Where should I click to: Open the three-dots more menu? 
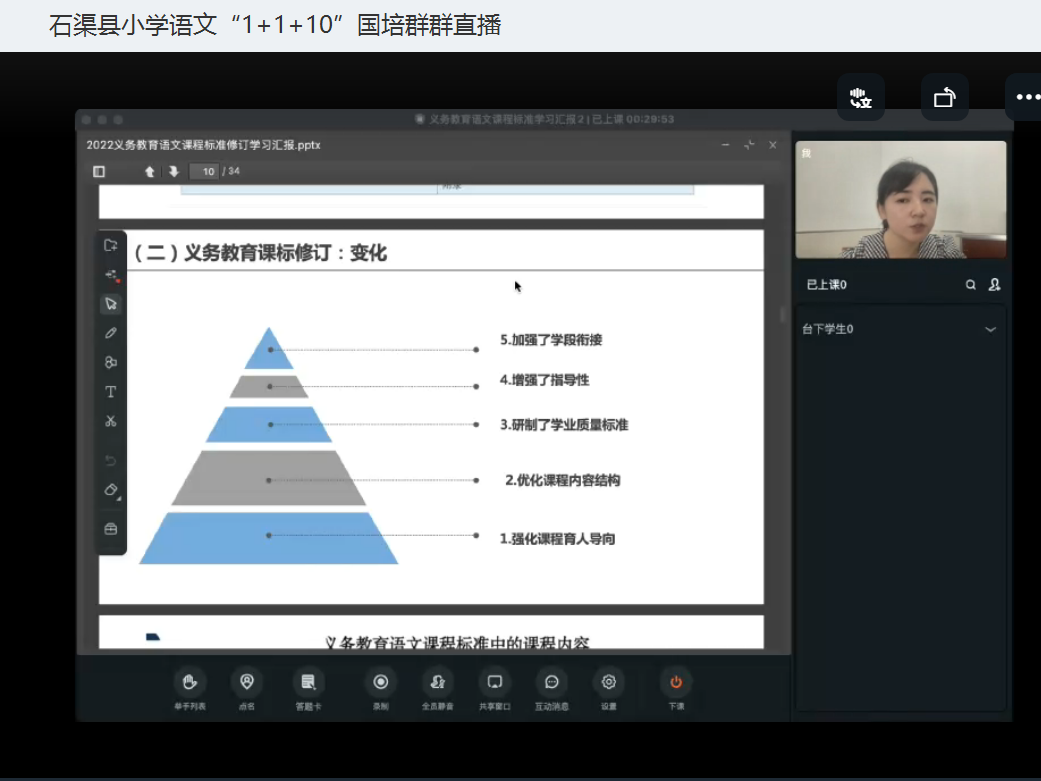(x=1027, y=97)
